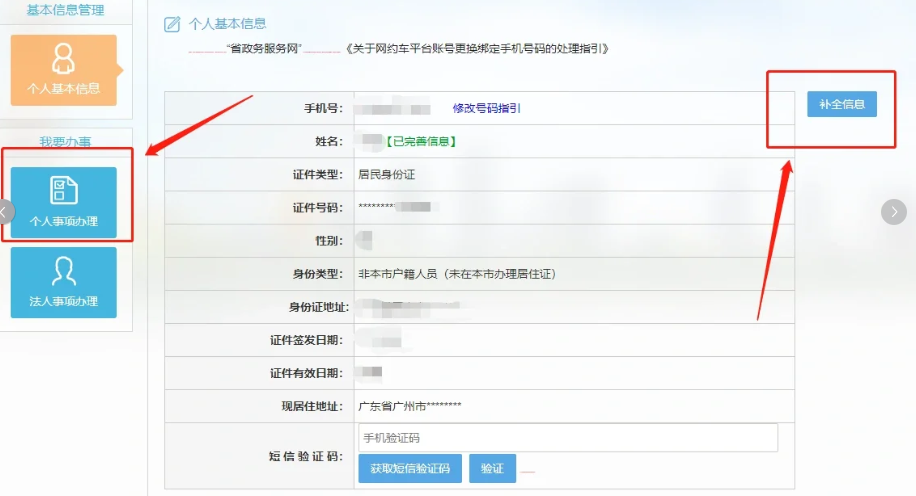Open the "省政务服务网" link
Image resolution: width=916 pixels, height=496 pixels.
coord(264,48)
